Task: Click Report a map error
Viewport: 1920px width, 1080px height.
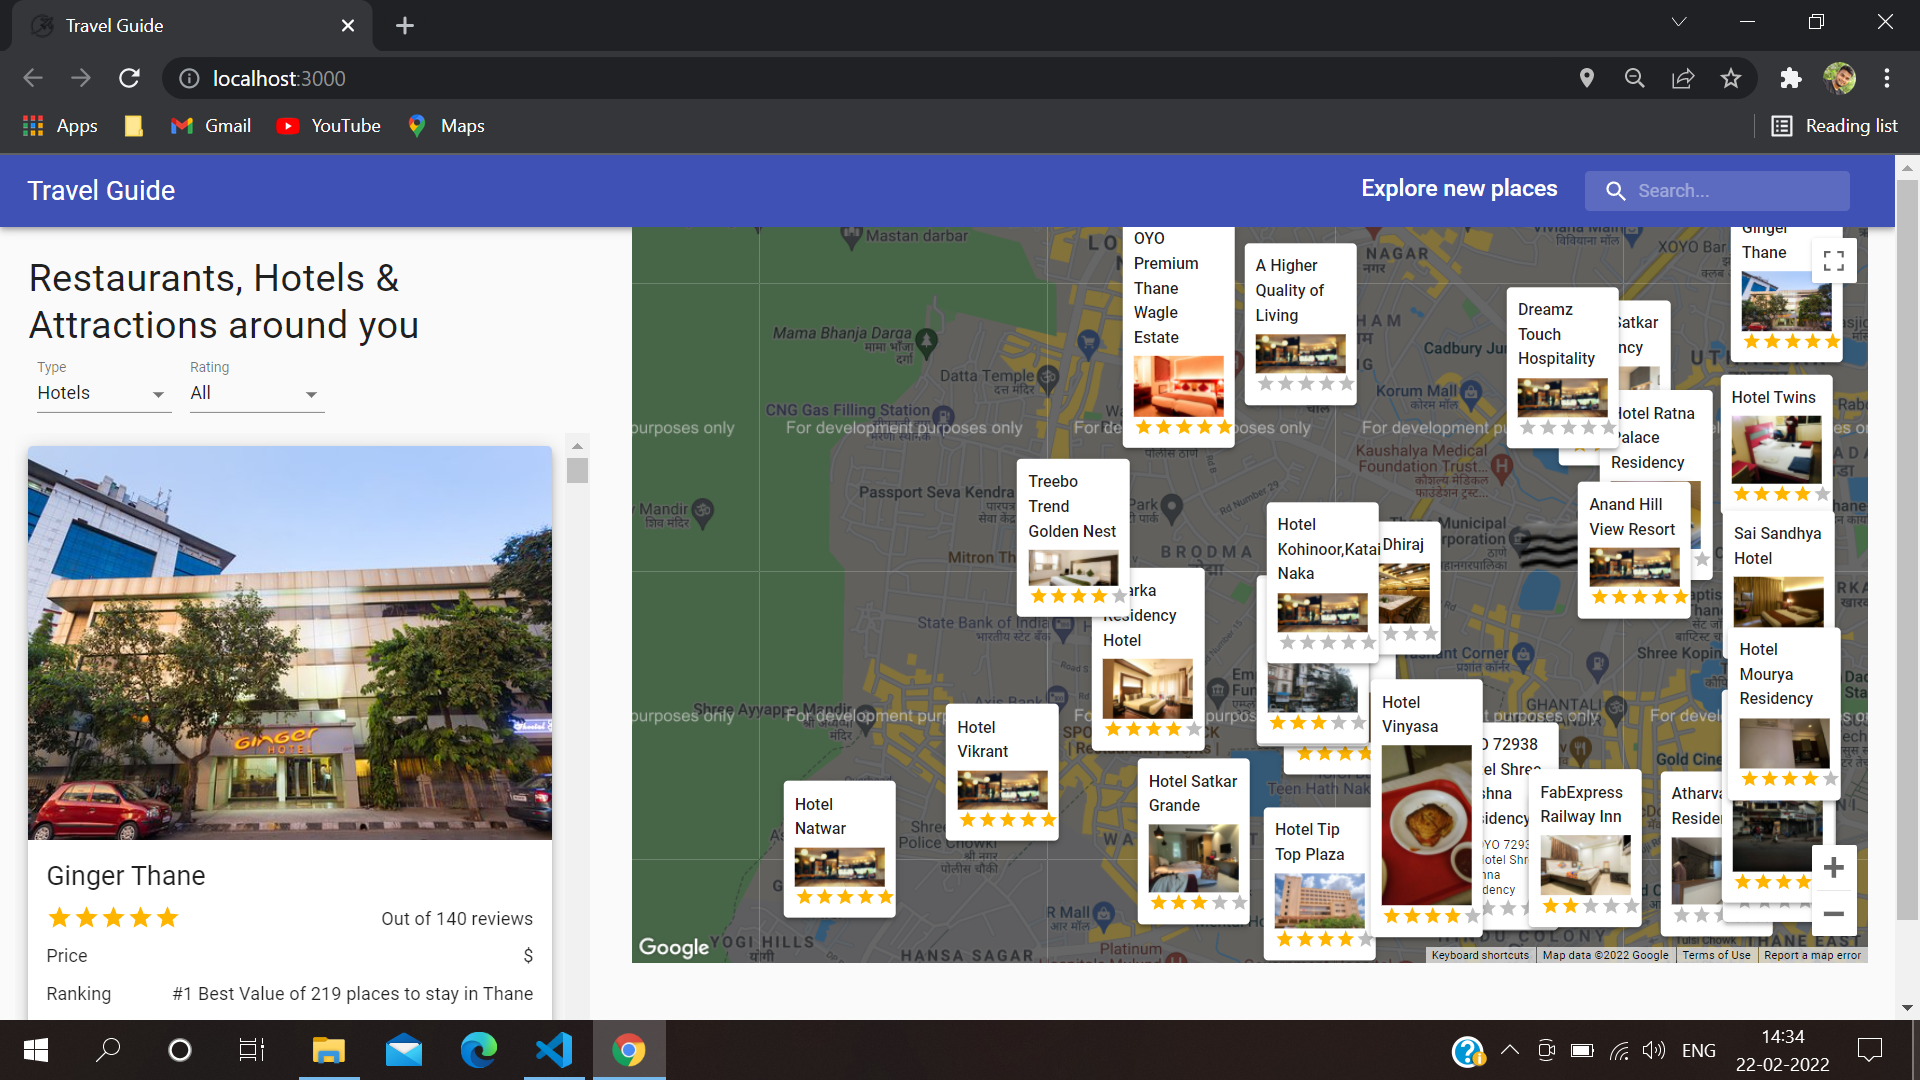Action: [x=1812, y=955]
